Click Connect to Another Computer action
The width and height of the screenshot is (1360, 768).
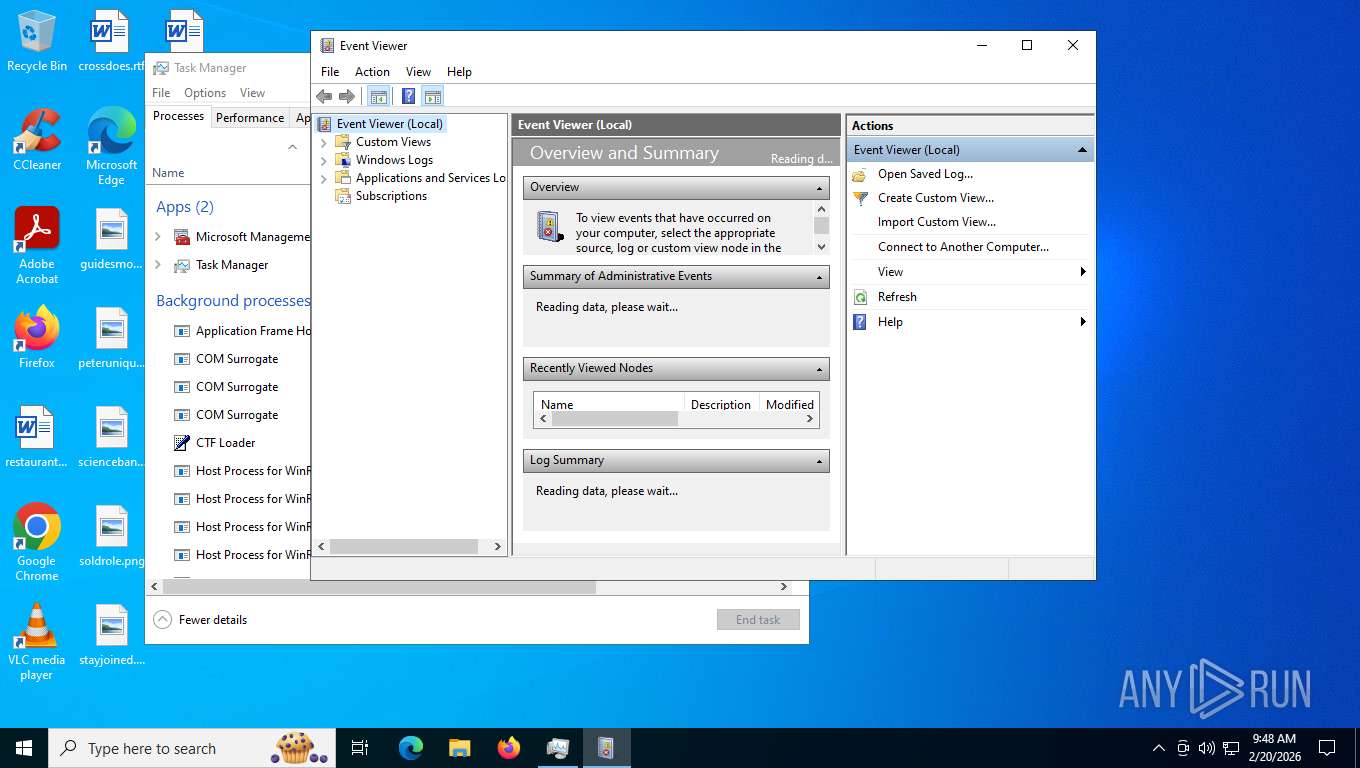[x=963, y=247]
